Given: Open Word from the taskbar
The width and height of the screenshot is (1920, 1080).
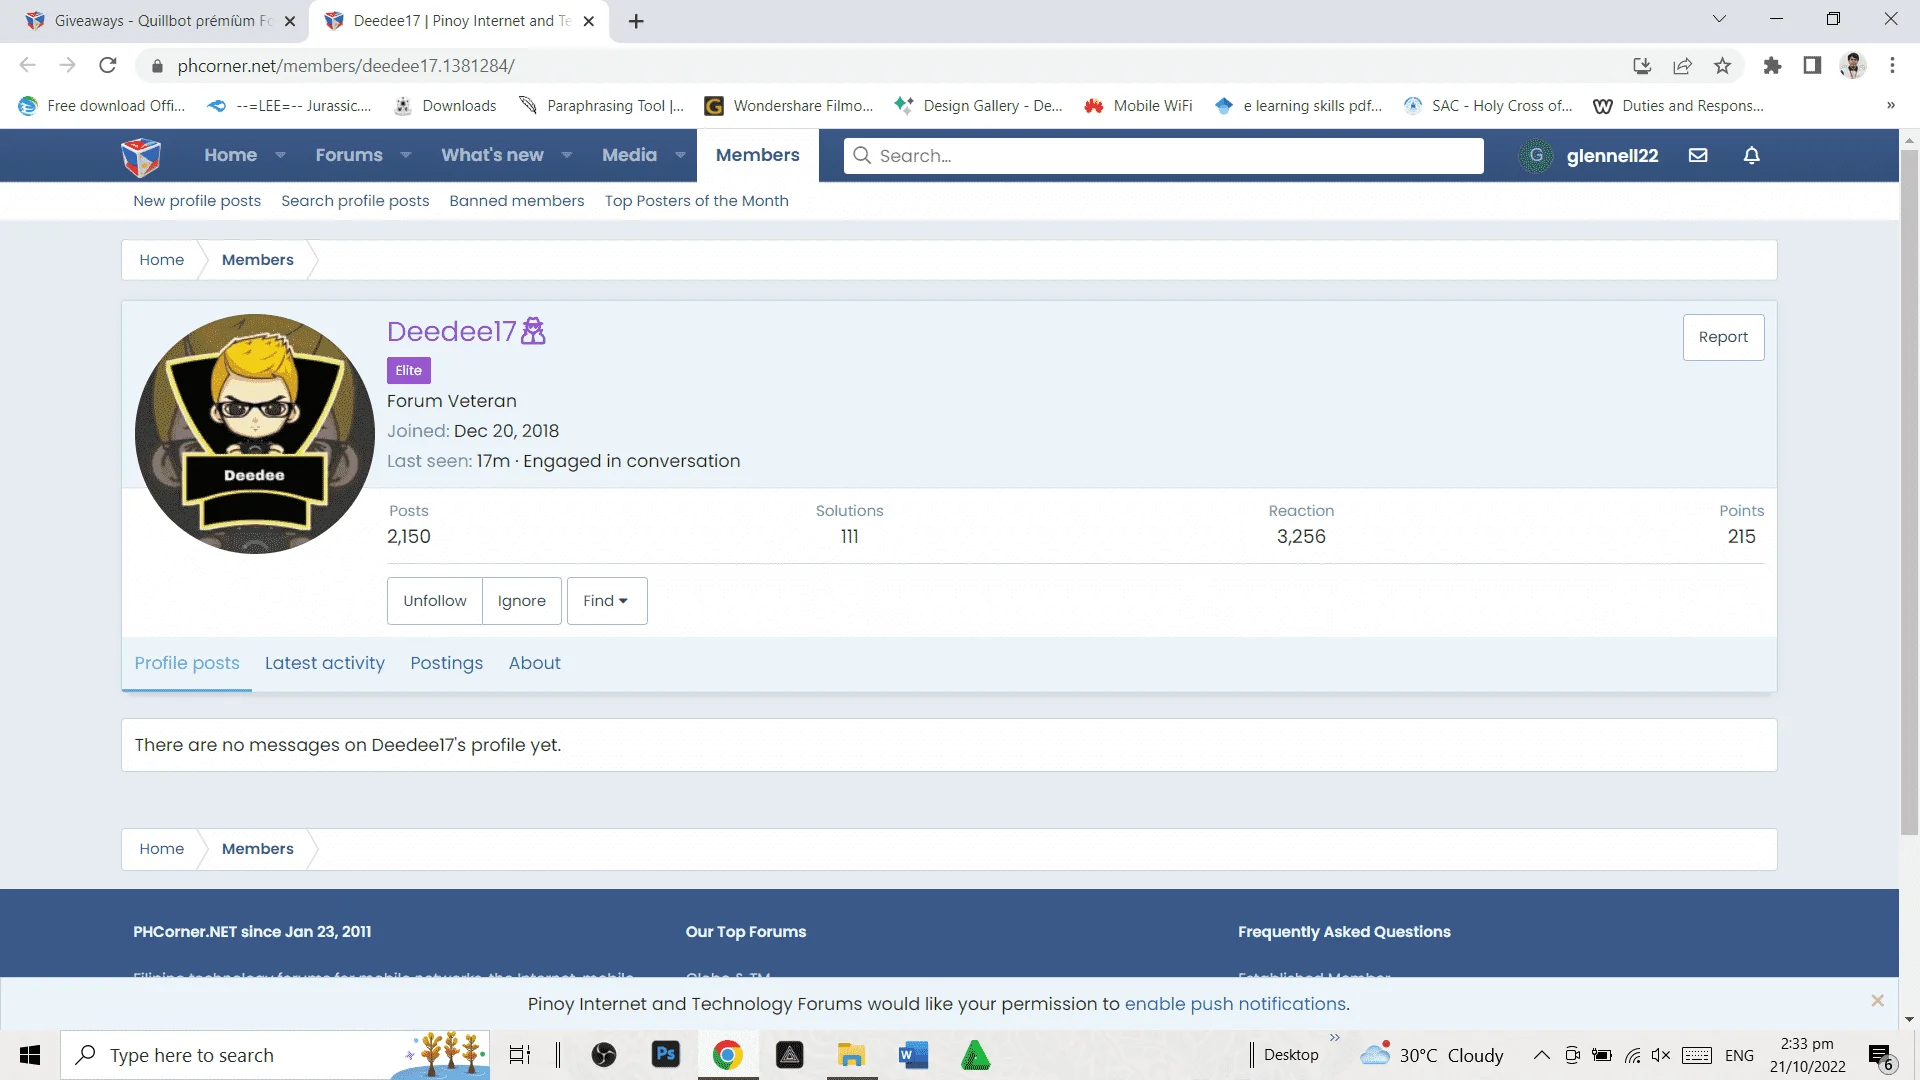Looking at the screenshot, I should (x=913, y=1055).
